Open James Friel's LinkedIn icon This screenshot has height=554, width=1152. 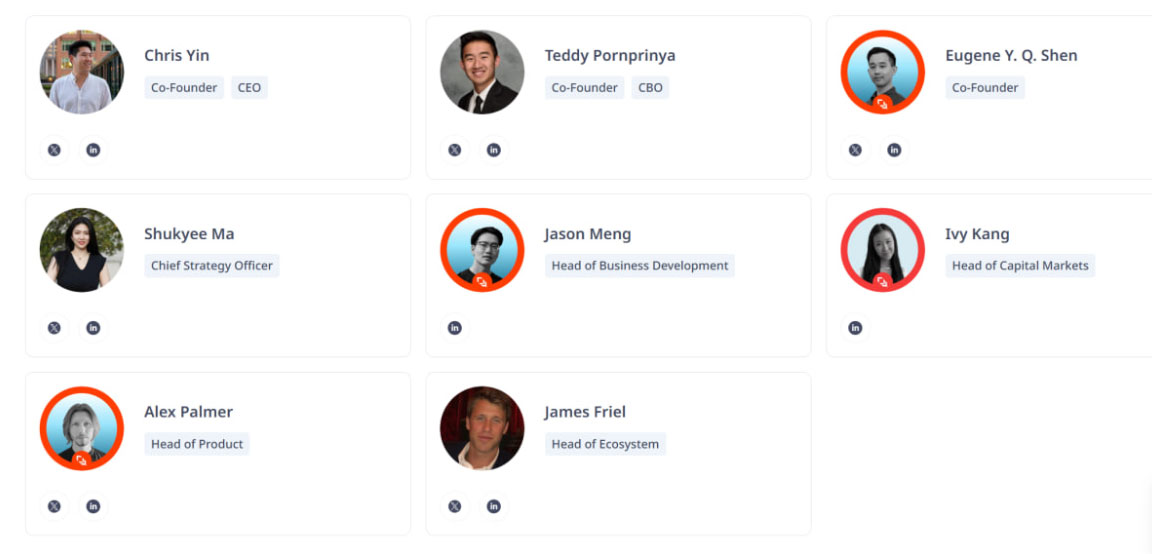coord(494,506)
